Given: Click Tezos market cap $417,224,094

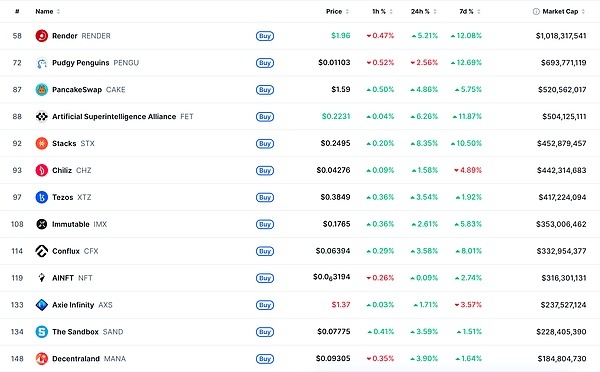Looking at the screenshot, I should coord(562,197).
